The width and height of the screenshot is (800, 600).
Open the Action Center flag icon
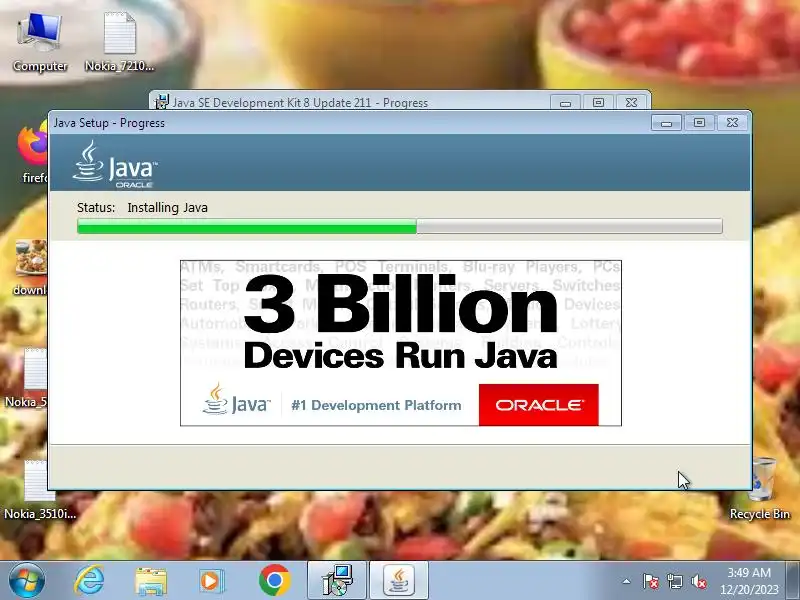650,581
